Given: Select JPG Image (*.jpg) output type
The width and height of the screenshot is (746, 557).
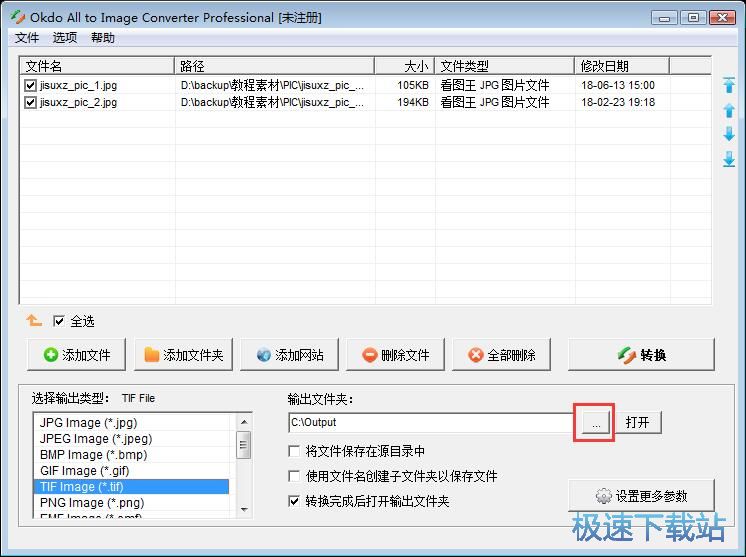Looking at the screenshot, I should (x=131, y=422).
